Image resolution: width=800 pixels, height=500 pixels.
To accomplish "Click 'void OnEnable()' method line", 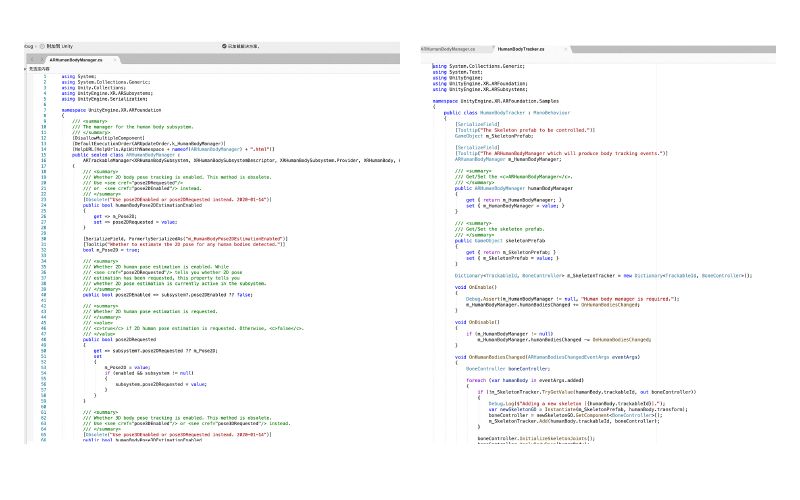I will [x=476, y=287].
